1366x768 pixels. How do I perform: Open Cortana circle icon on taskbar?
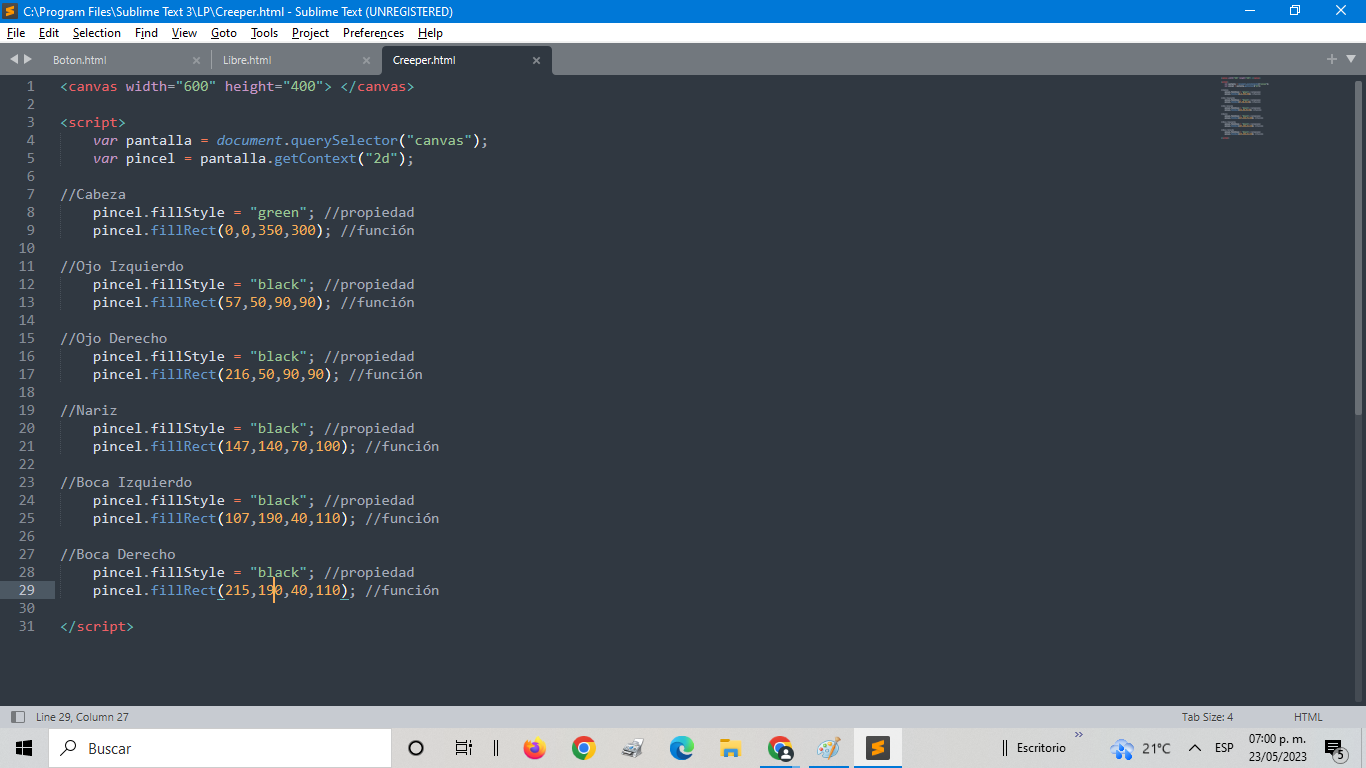click(416, 748)
